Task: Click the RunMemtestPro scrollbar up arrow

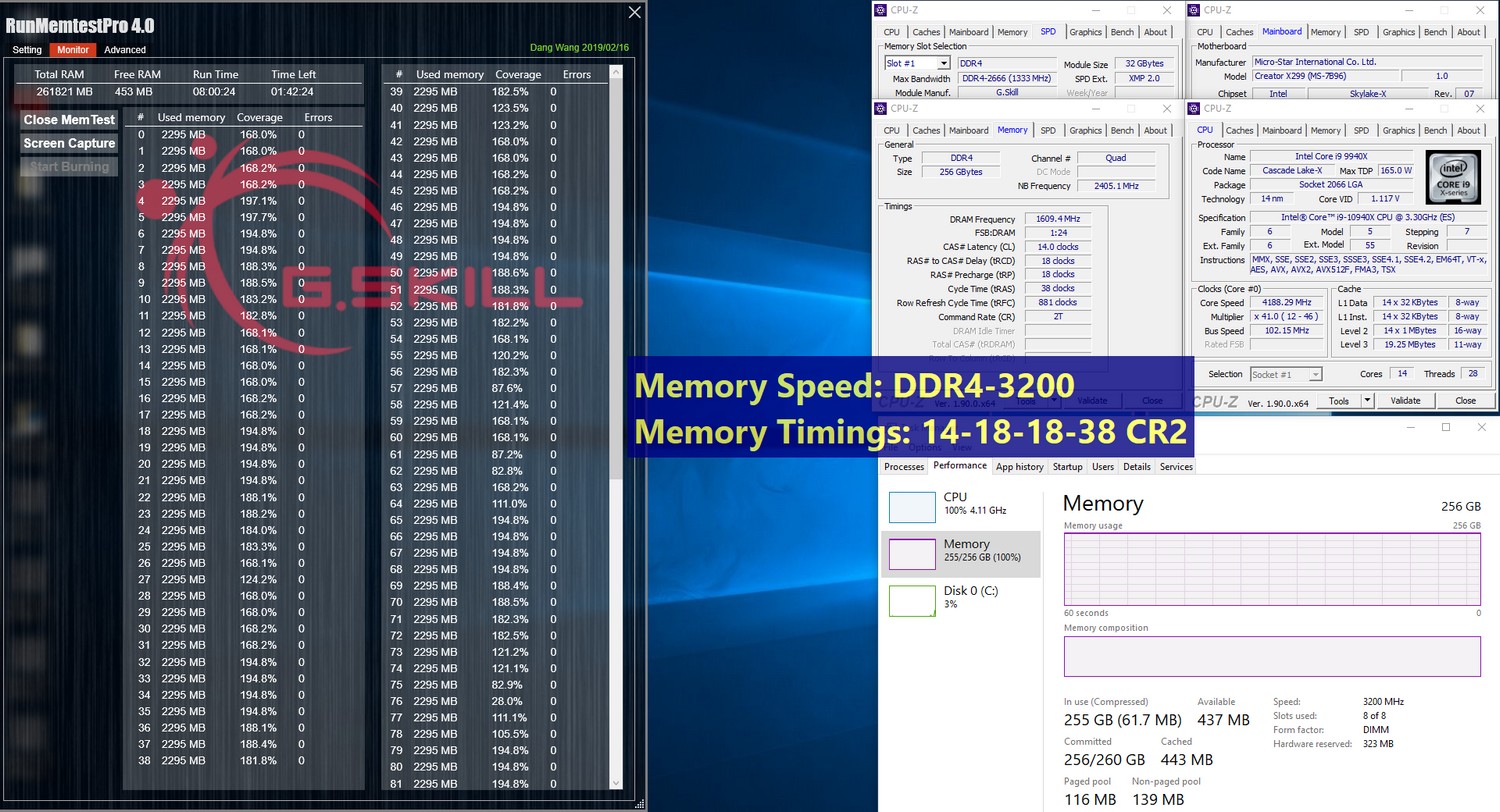Action: point(616,73)
